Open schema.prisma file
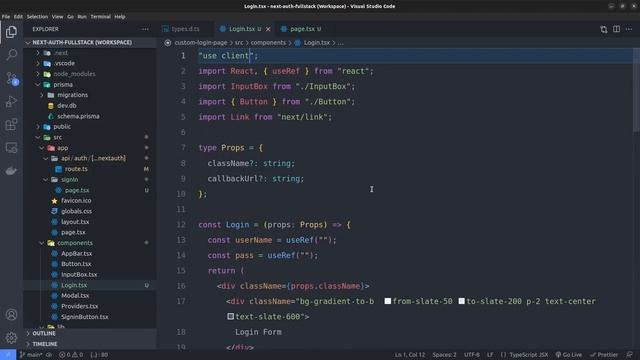 pyautogui.click(x=78, y=116)
